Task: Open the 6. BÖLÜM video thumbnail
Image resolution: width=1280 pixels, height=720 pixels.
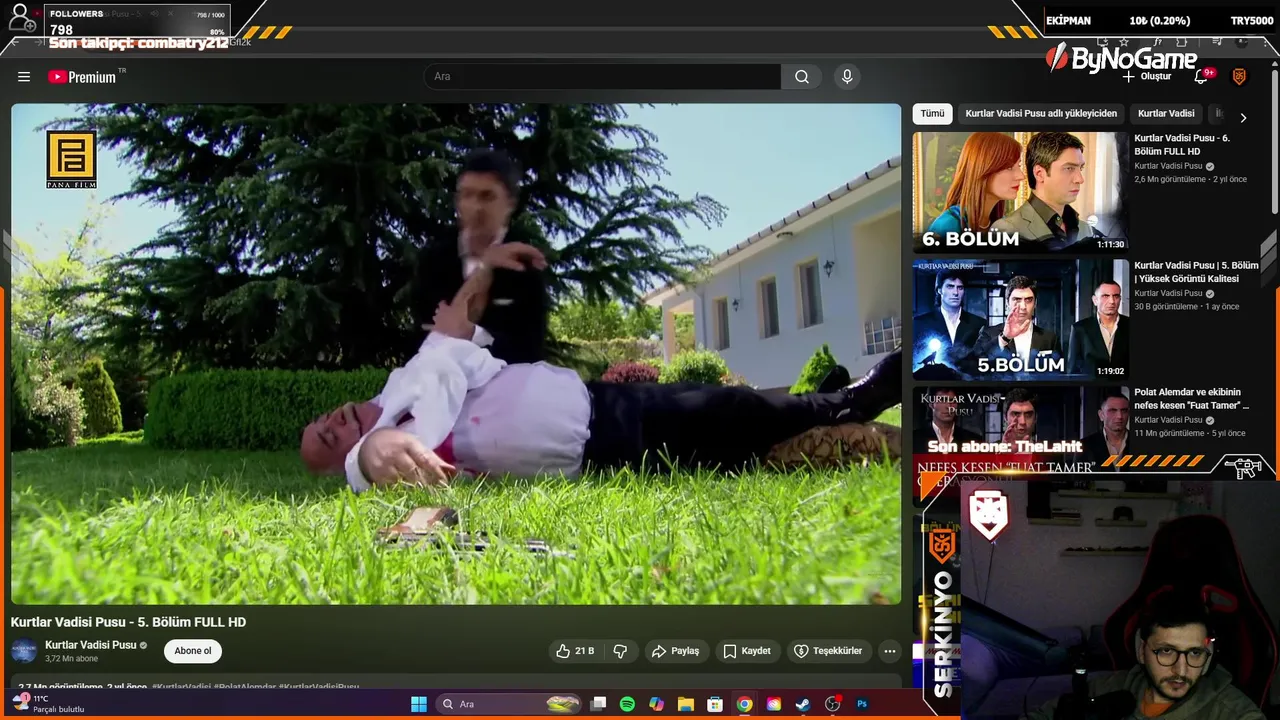Action: 1020,192
